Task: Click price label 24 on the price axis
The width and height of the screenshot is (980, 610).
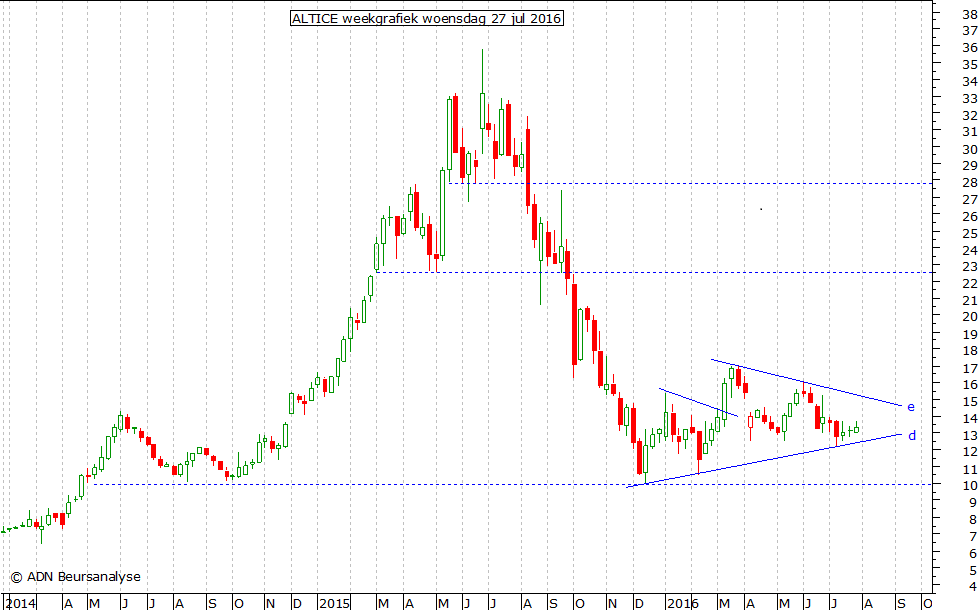Action: click(970, 251)
